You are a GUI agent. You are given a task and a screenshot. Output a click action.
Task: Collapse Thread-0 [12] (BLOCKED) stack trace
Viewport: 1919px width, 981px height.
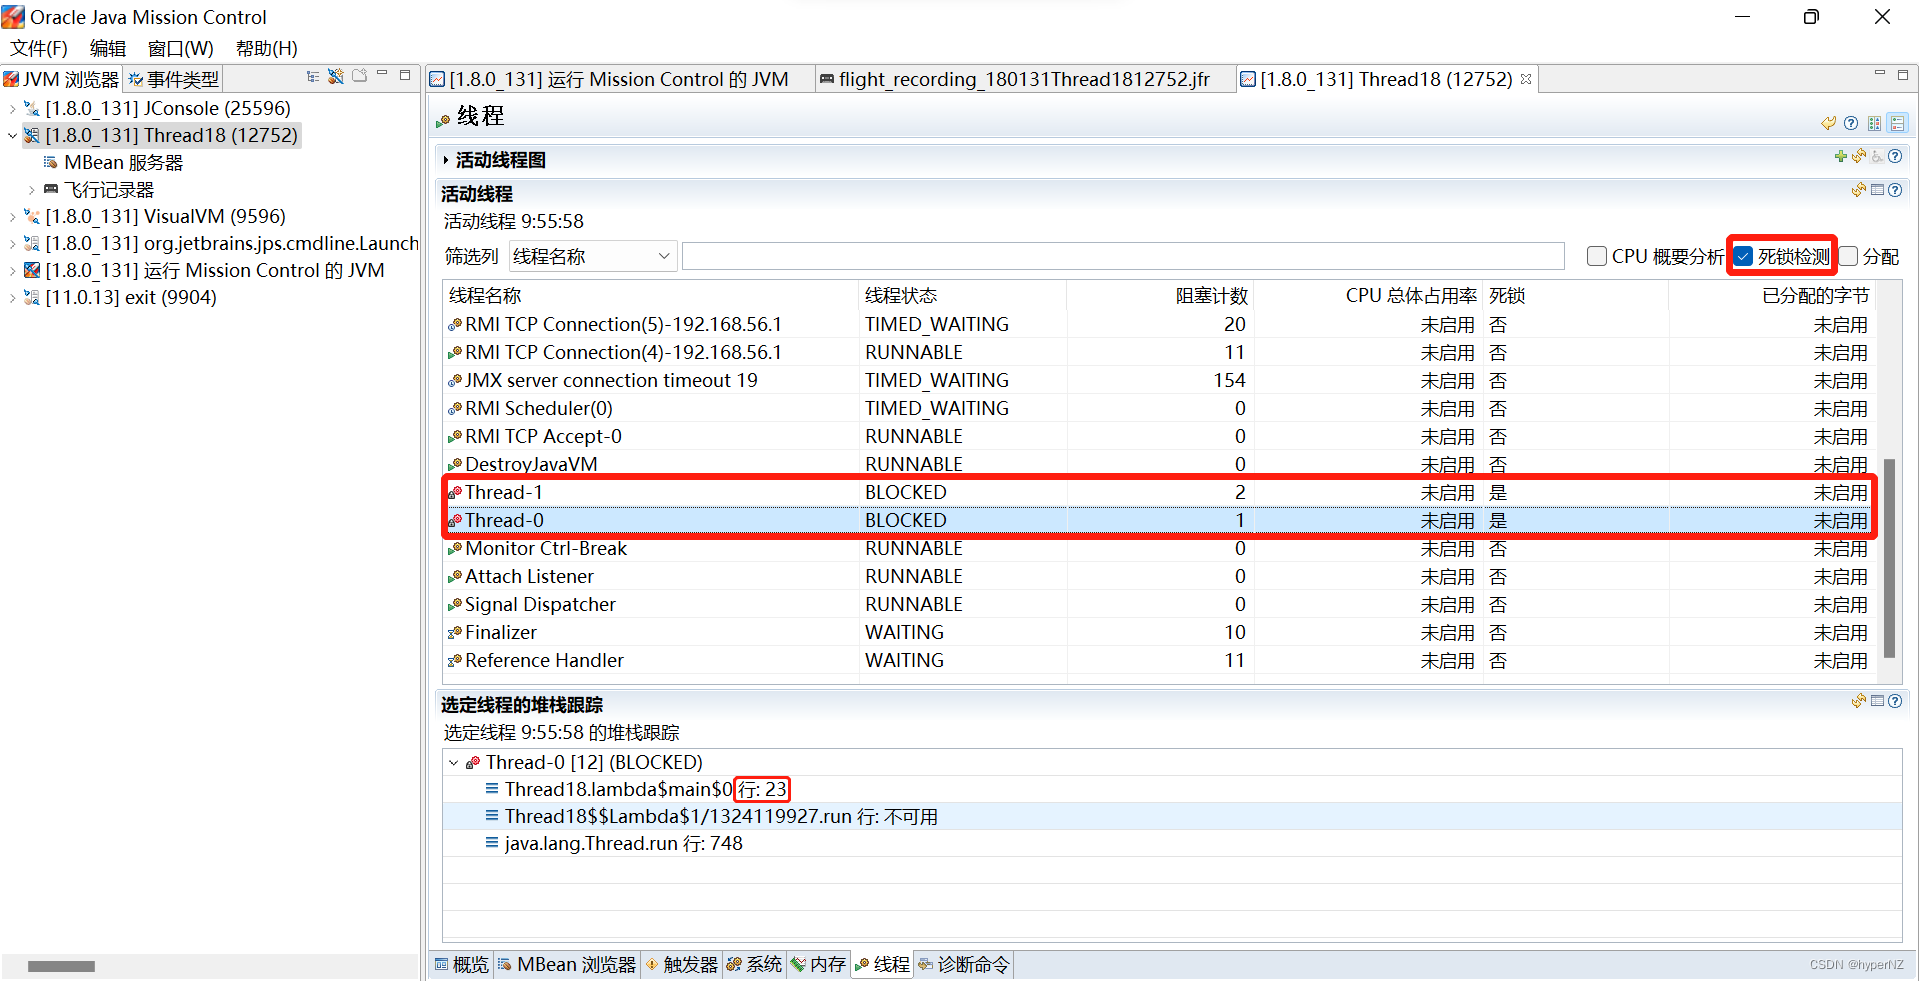coord(454,762)
